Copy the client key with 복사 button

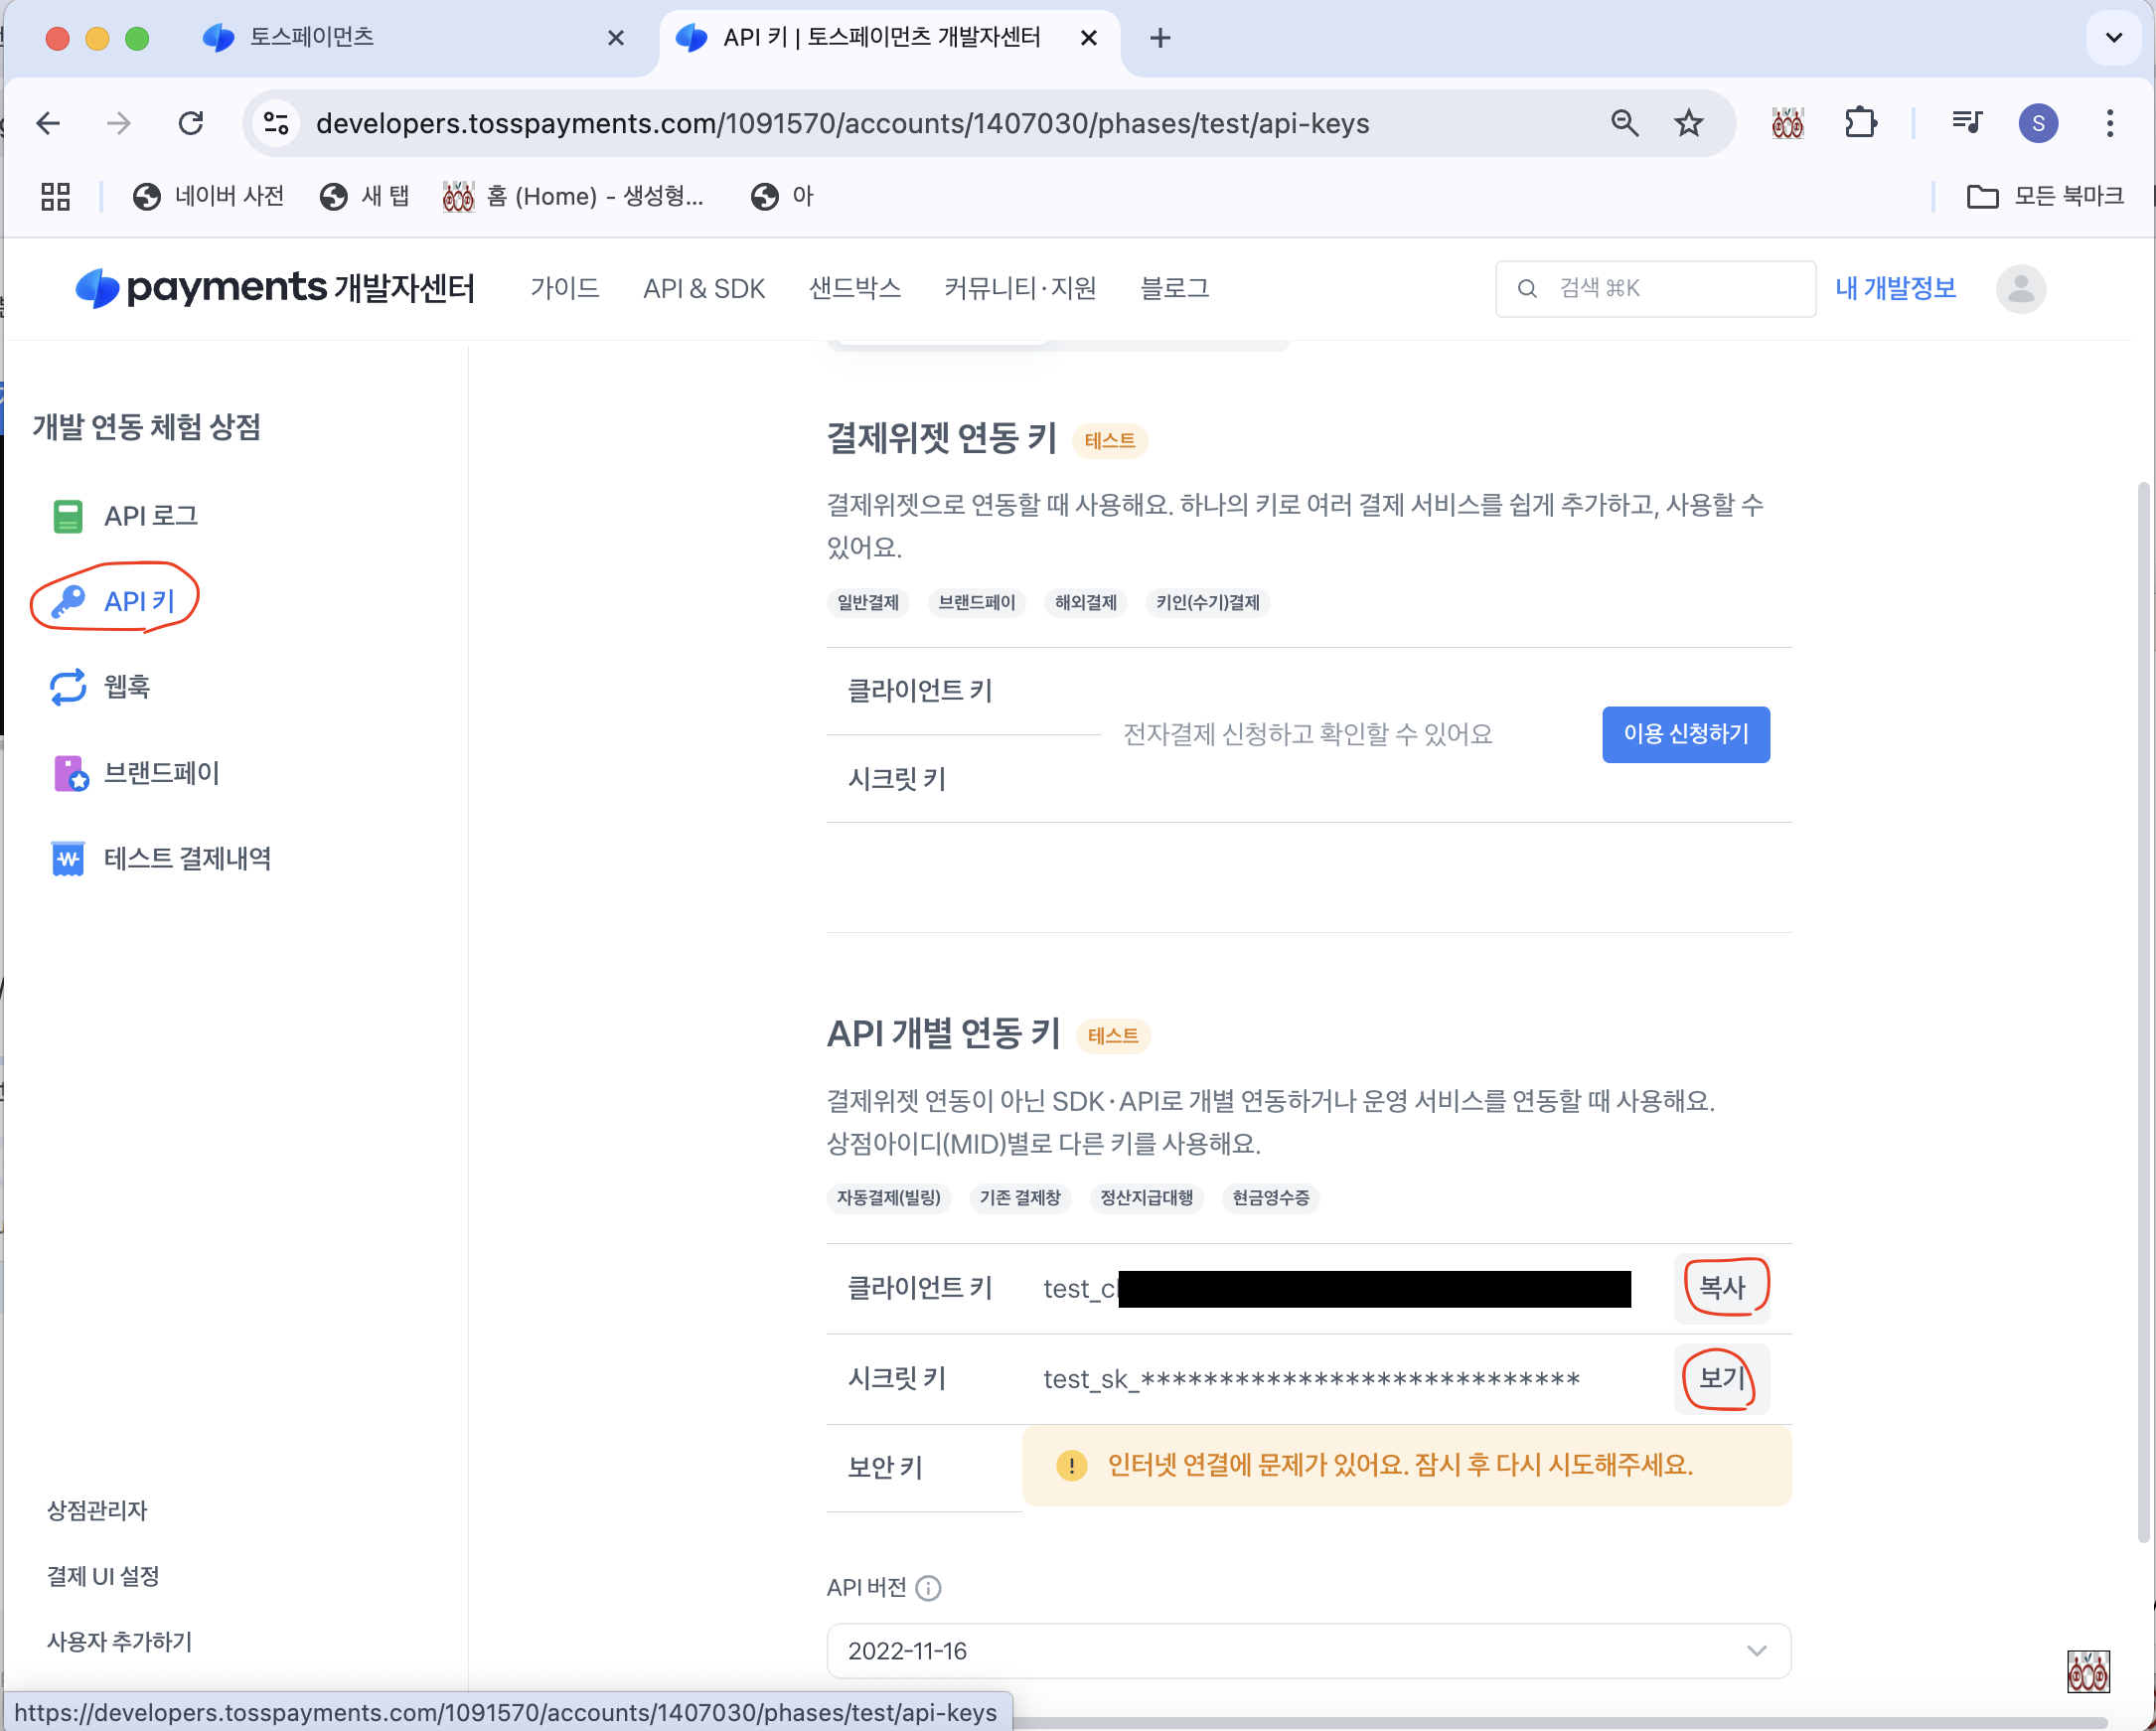click(x=1722, y=1287)
